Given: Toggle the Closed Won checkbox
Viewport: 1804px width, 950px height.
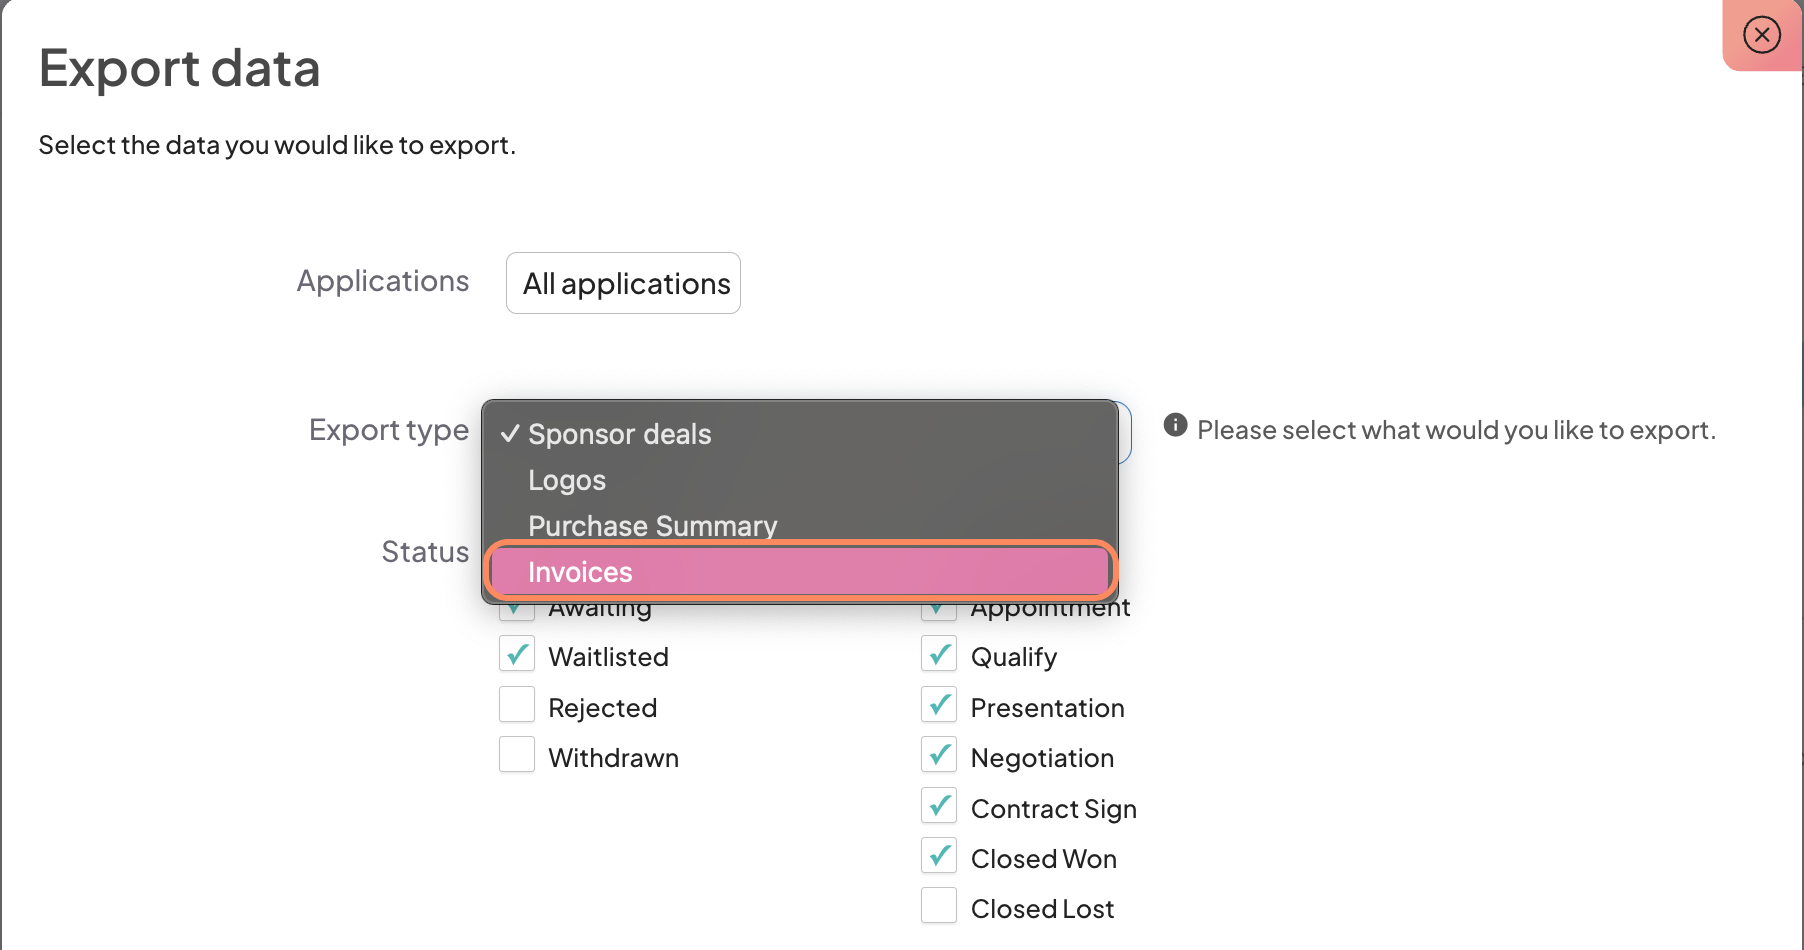Looking at the screenshot, I should pyautogui.click(x=939, y=857).
